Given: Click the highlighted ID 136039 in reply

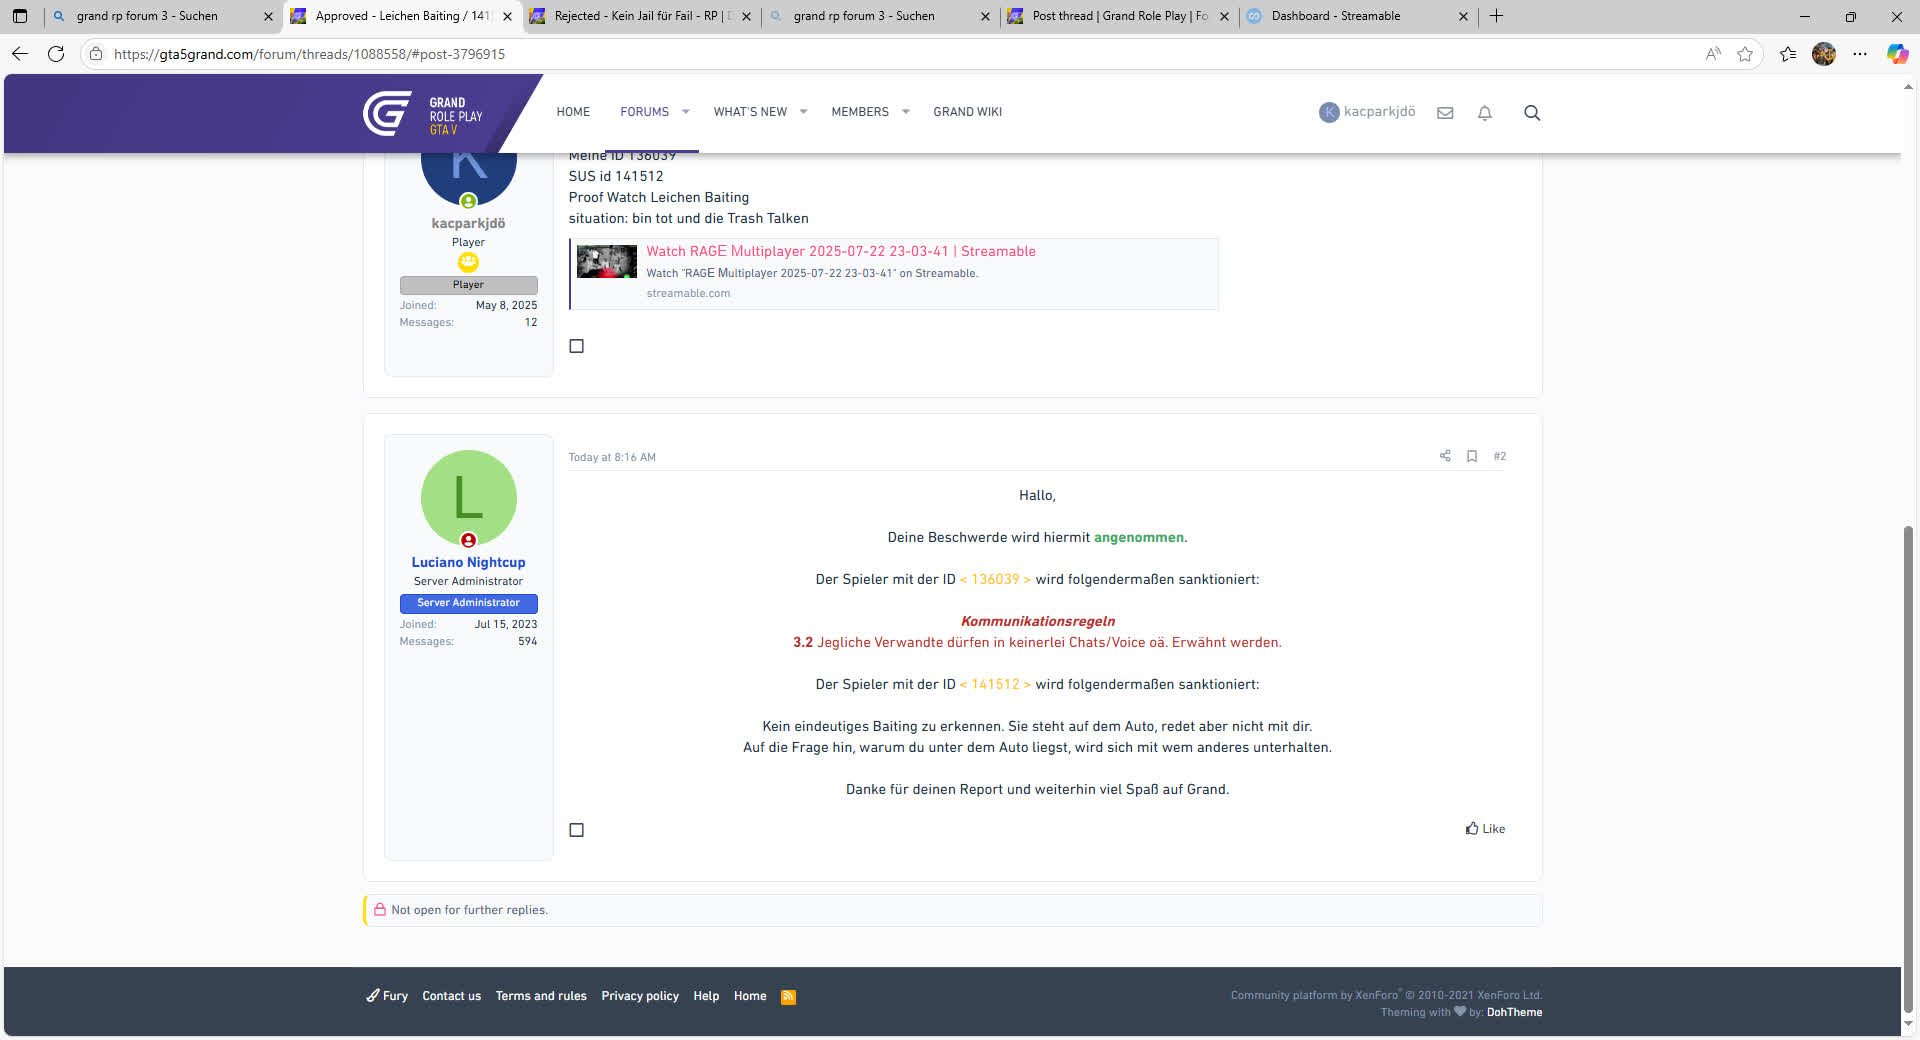Looking at the screenshot, I should pyautogui.click(x=995, y=579).
